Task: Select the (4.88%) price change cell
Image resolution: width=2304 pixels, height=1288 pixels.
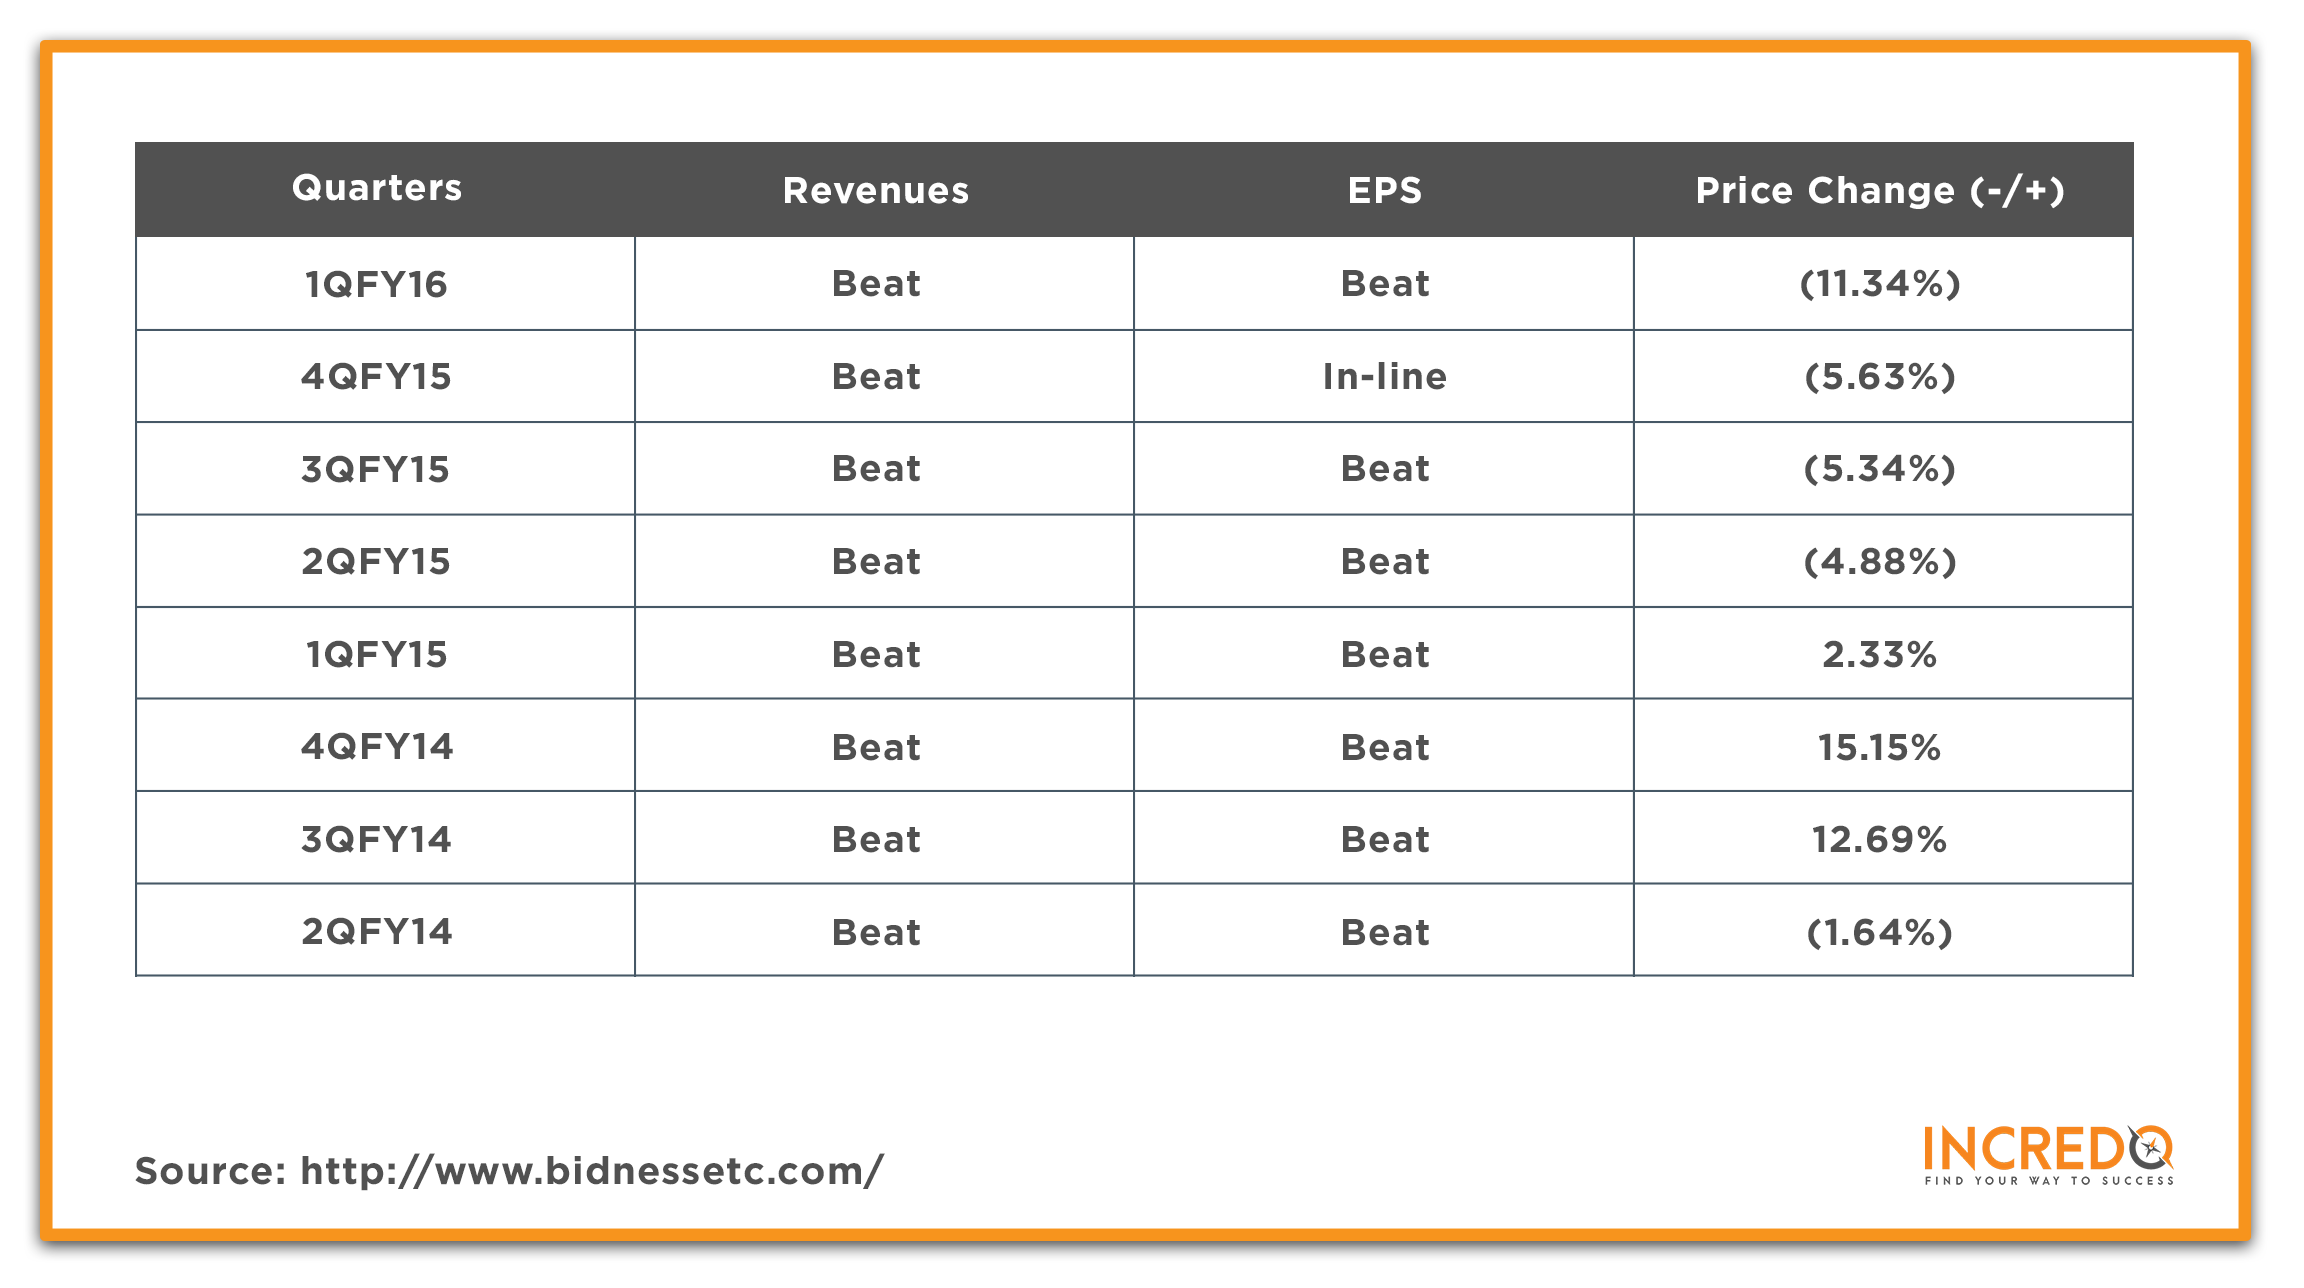Action: pos(1883,561)
